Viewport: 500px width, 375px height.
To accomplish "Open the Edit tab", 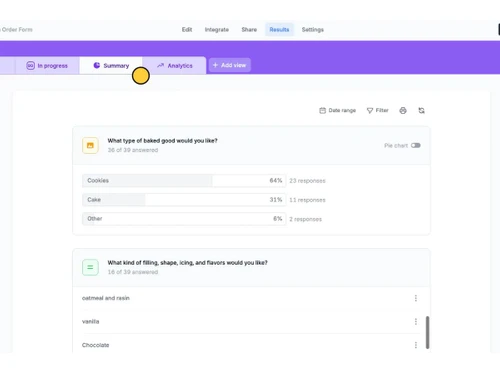I will click(187, 30).
